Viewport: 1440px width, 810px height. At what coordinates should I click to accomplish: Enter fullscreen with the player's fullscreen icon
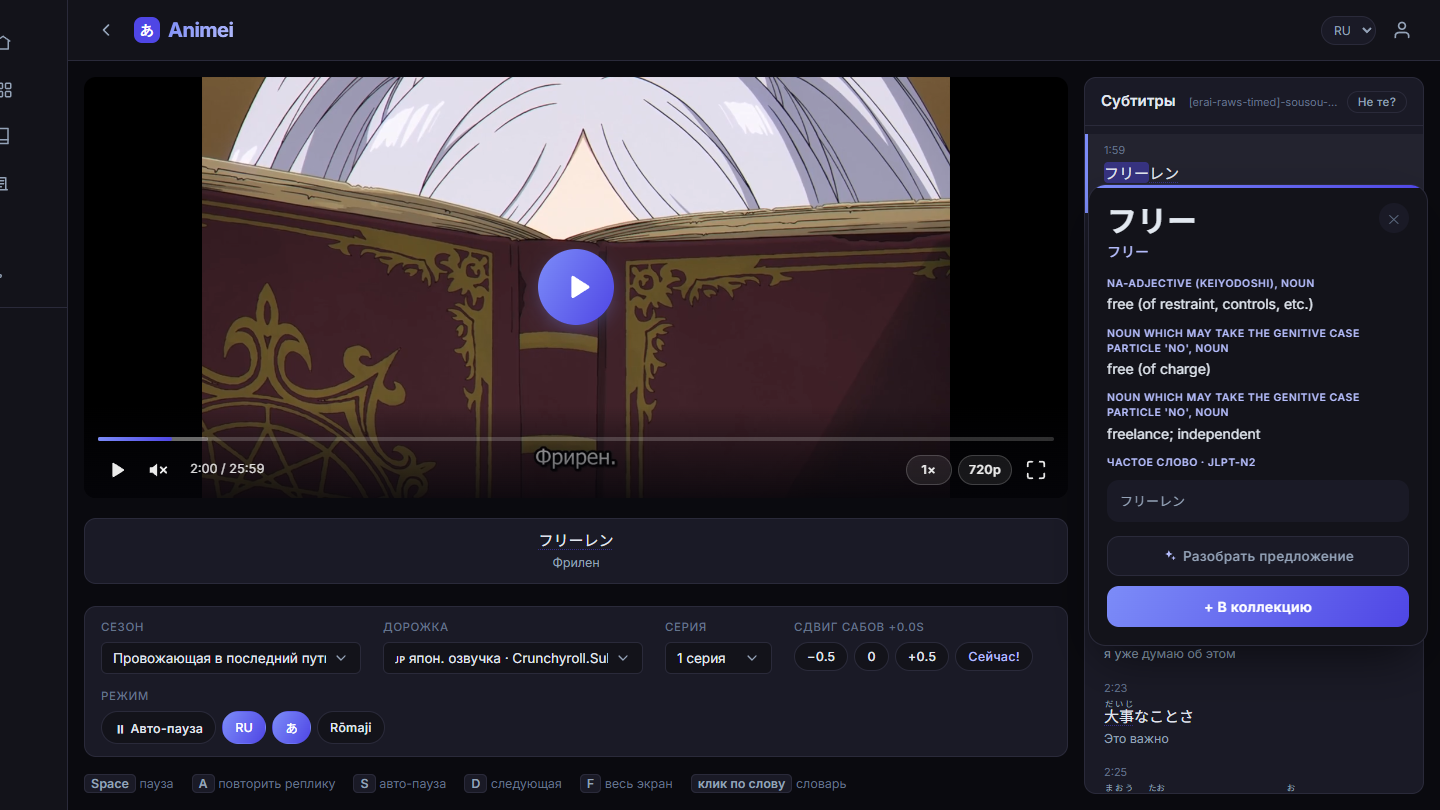(1036, 469)
